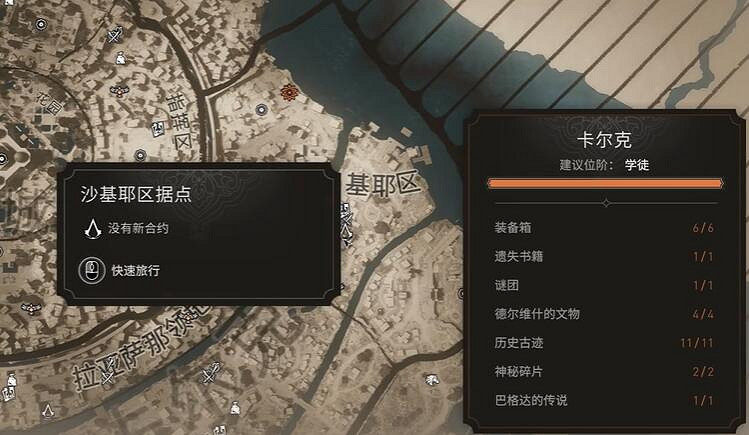This screenshot has height=435, width=749.
Task: Click the 巴格达的传说 1/1 entry
Action: [604, 400]
